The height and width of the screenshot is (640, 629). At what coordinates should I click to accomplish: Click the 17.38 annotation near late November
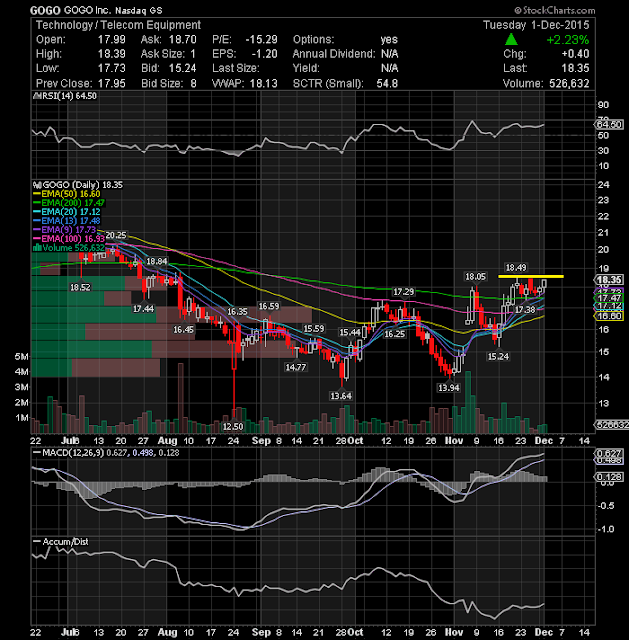point(525,310)
